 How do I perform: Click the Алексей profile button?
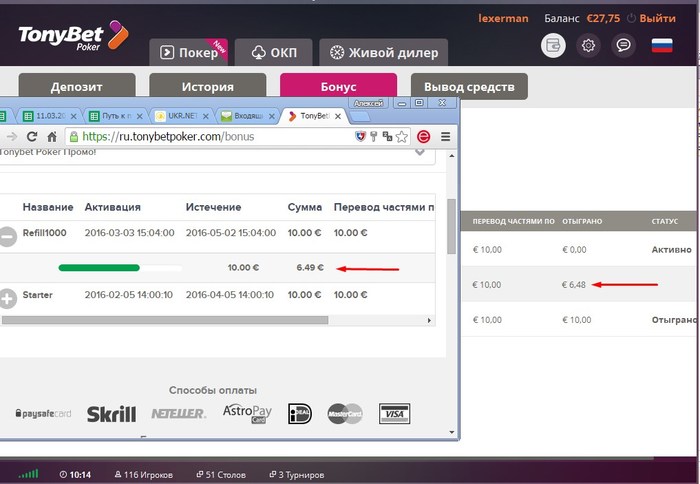368,103
